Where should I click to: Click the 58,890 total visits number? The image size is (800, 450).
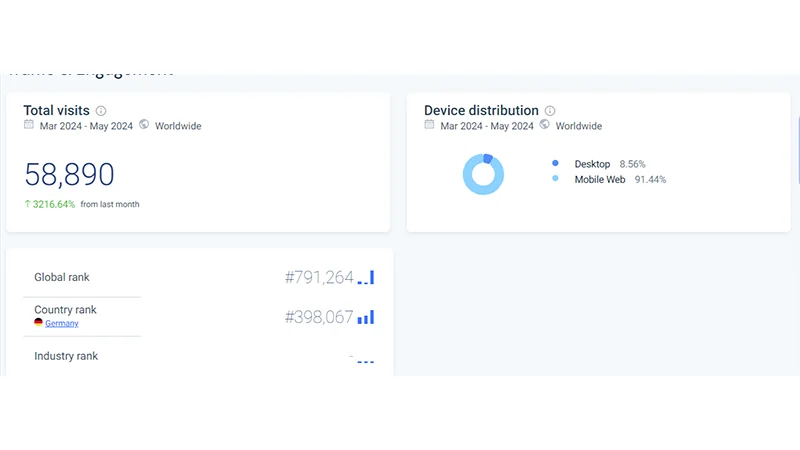69,175
